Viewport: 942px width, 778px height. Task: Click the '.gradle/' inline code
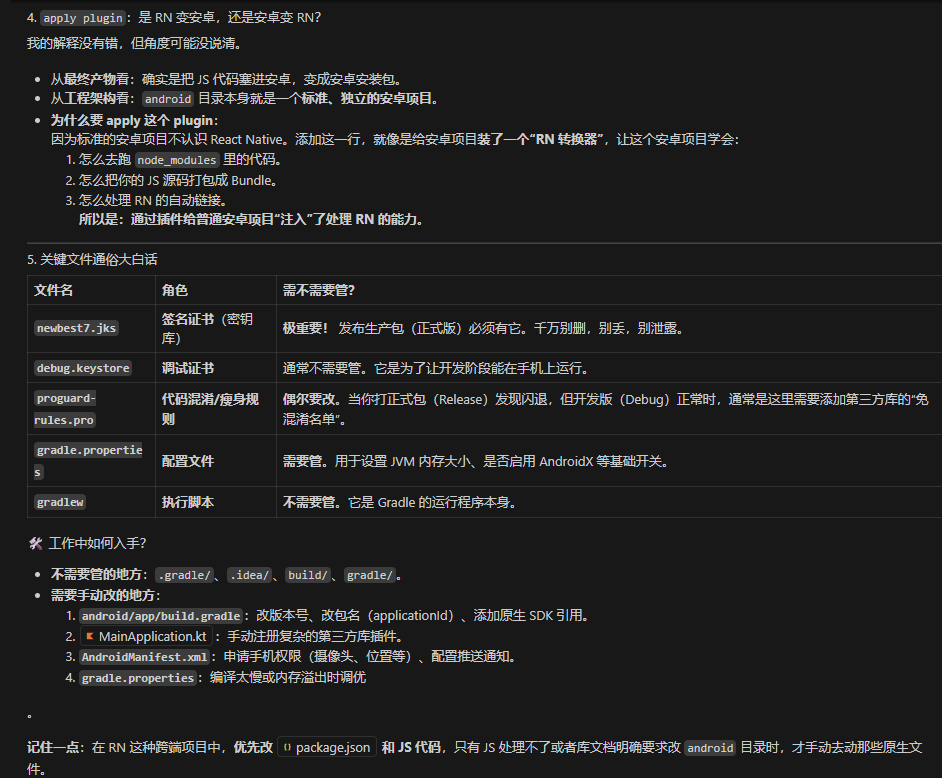coord(184,575)
